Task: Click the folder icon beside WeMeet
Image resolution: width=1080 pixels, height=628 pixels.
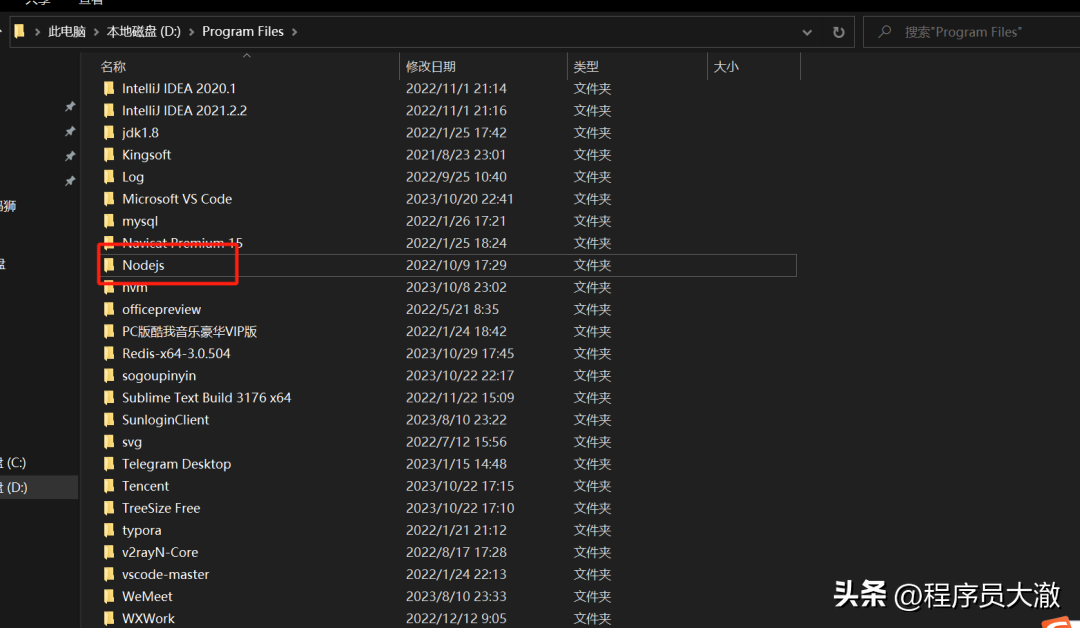Action: click(x=109, y=596)
